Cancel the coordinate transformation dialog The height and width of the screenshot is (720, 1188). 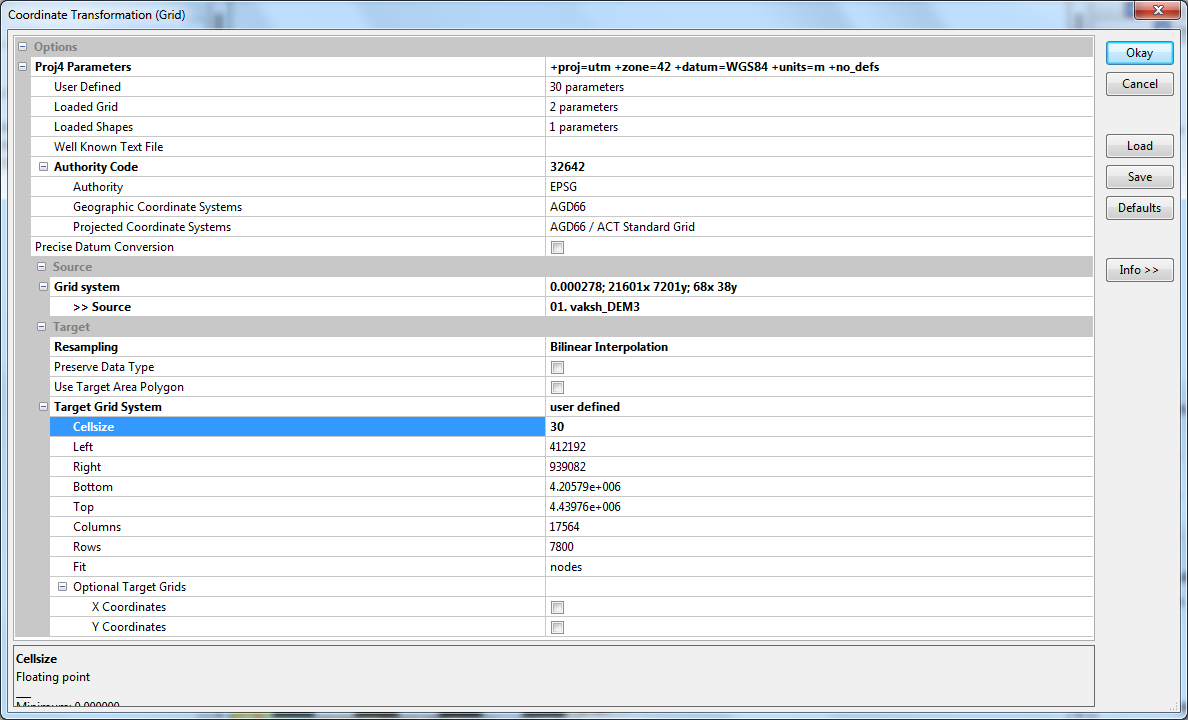pos(1140,84)
